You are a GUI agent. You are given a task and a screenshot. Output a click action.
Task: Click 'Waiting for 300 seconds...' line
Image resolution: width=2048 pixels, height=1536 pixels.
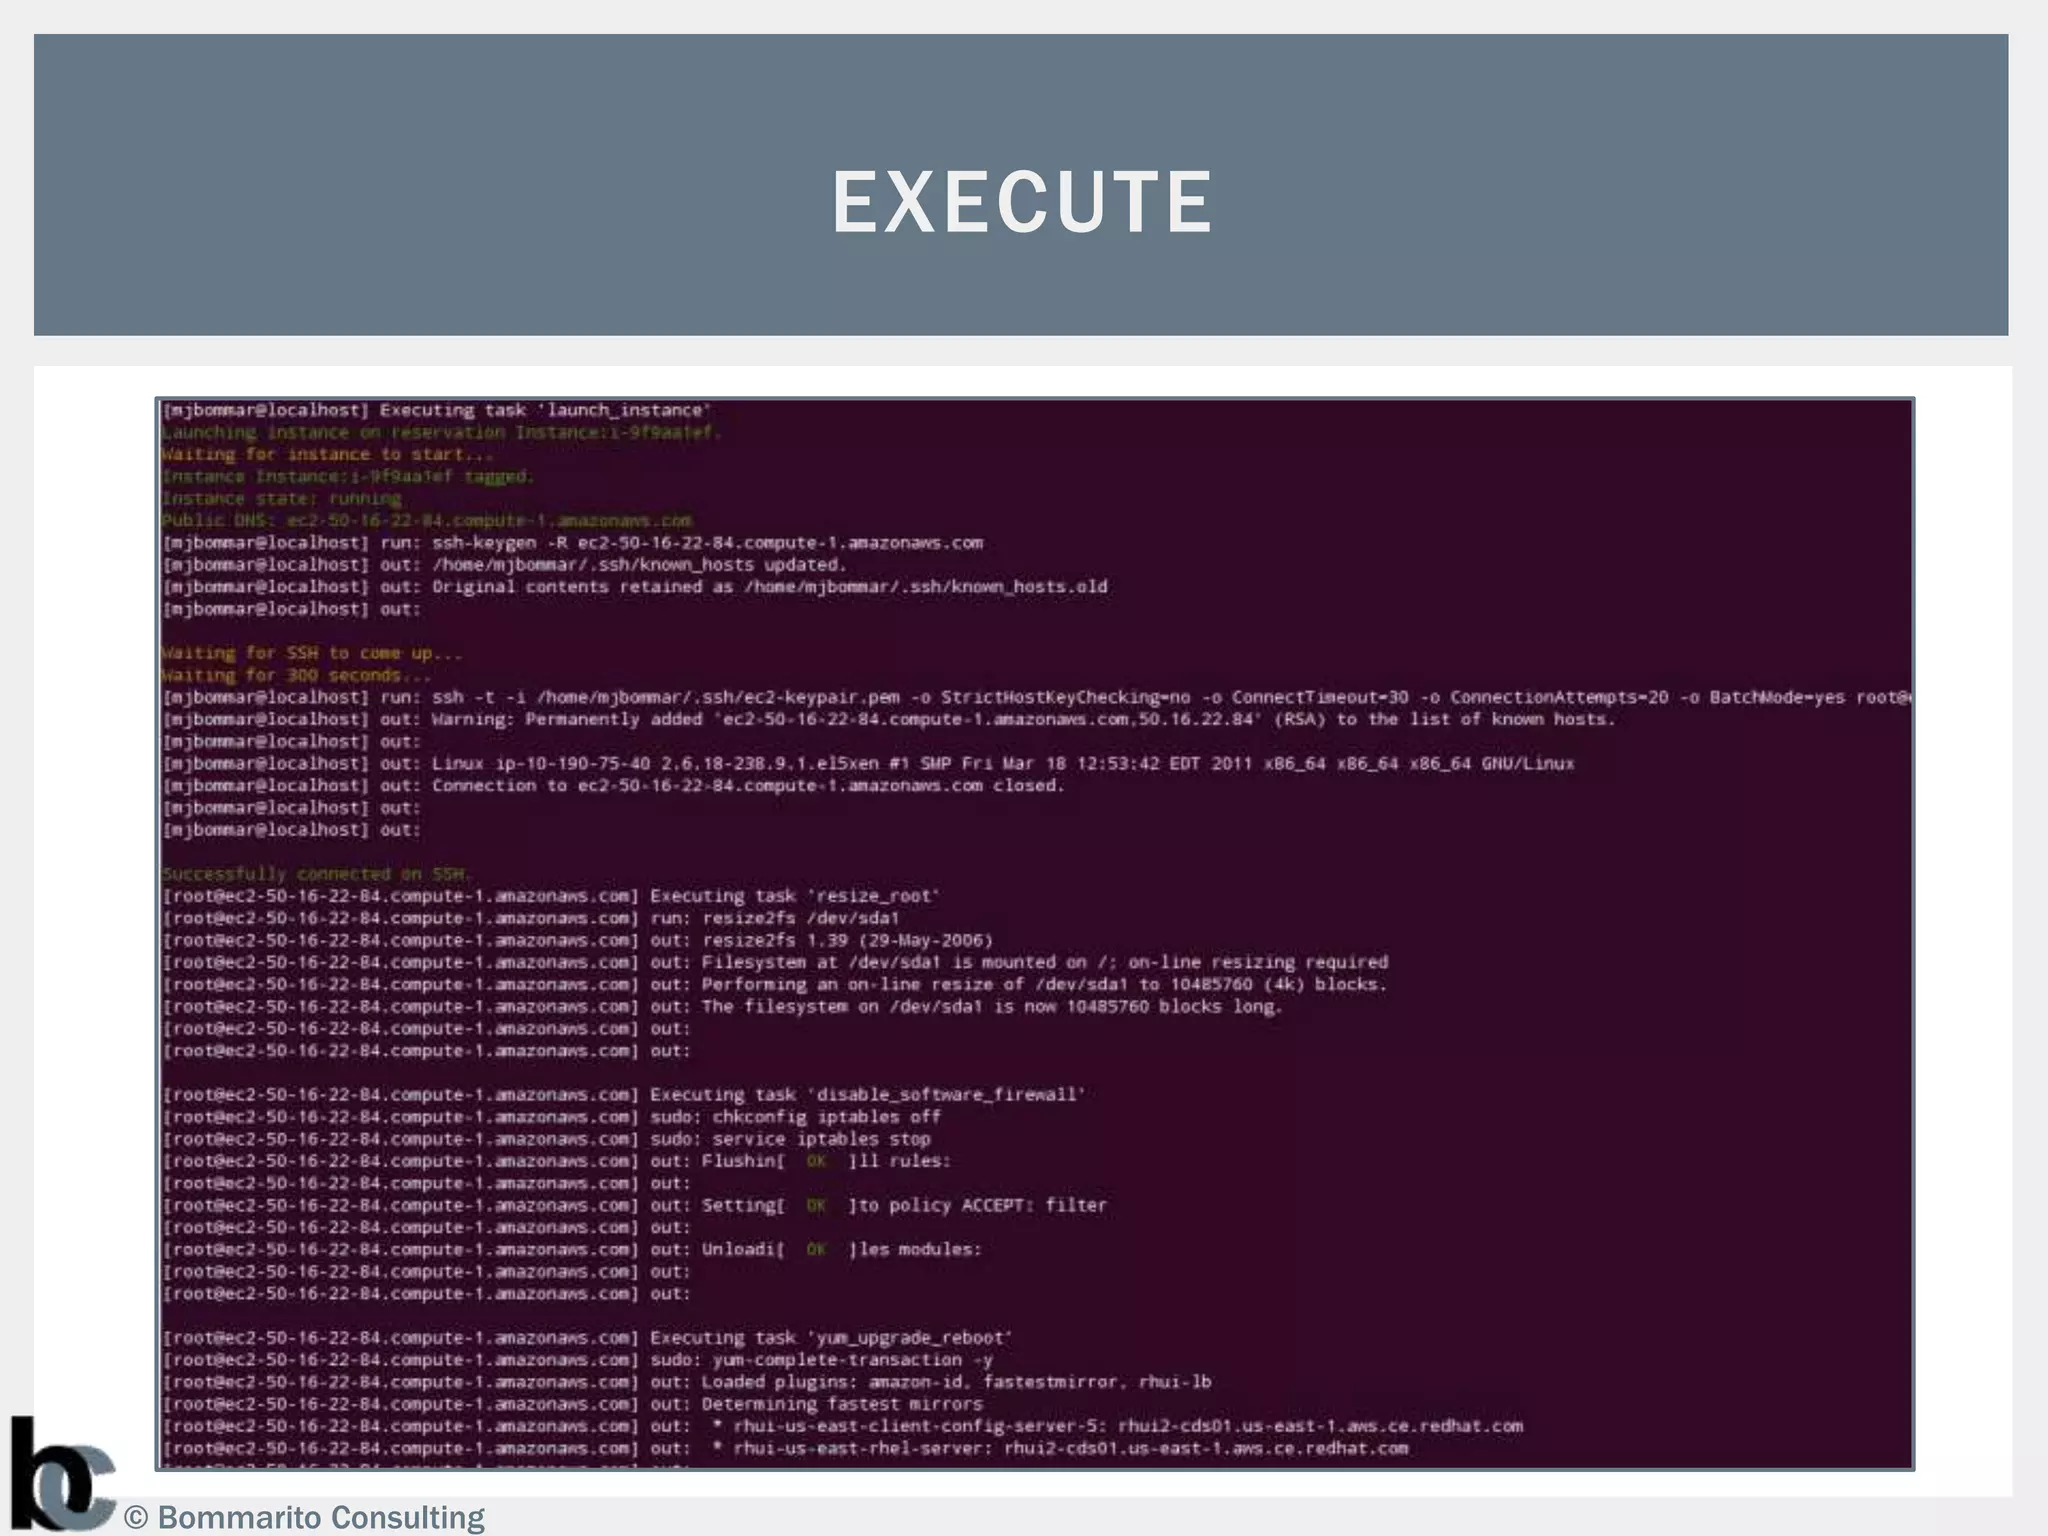point(296,675)
